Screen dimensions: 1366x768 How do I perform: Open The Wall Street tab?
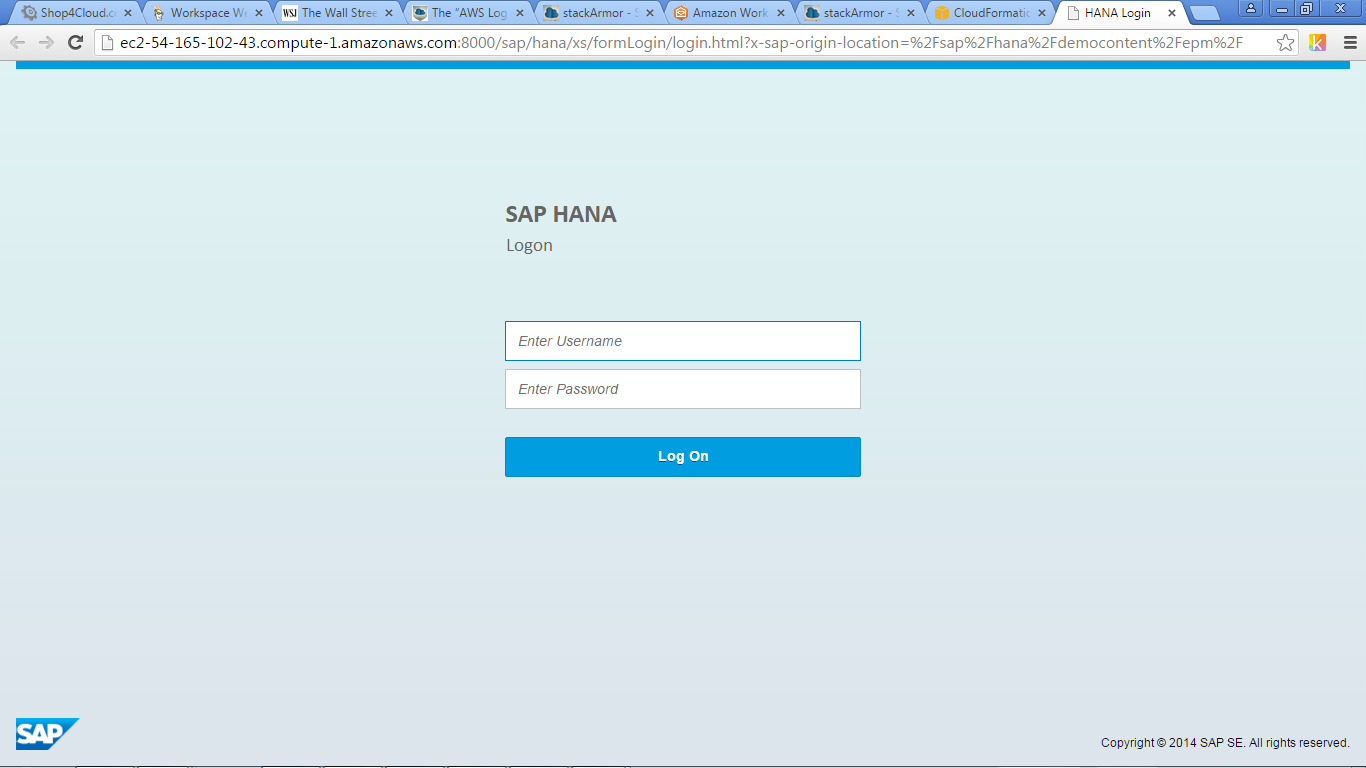pos(338,13)
